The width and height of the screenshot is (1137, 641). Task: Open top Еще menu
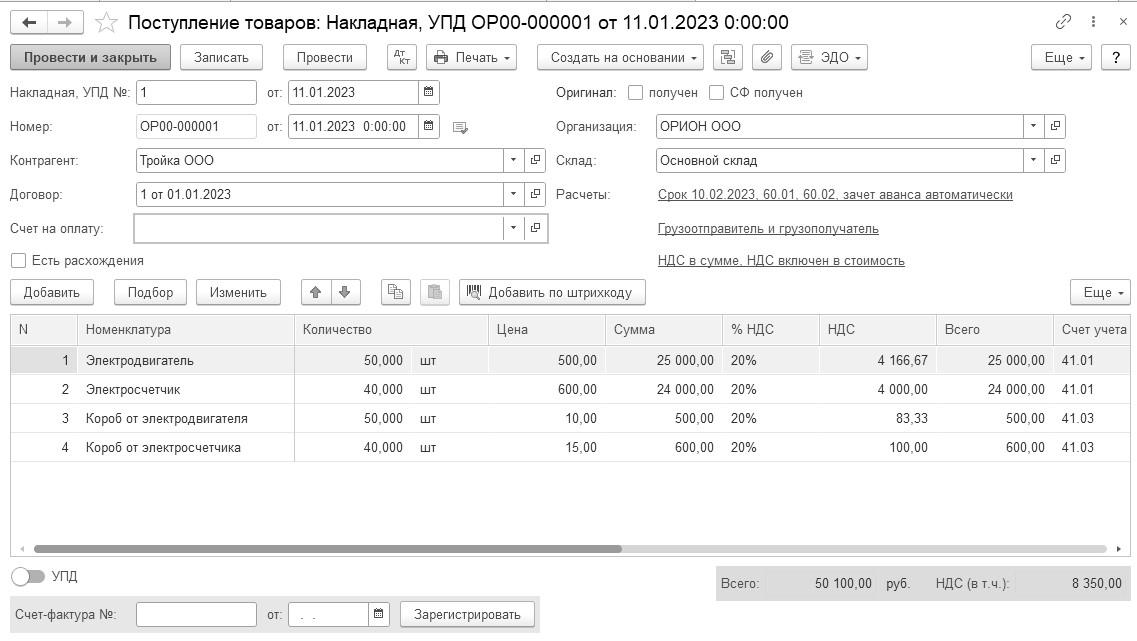pos(1061,57)
